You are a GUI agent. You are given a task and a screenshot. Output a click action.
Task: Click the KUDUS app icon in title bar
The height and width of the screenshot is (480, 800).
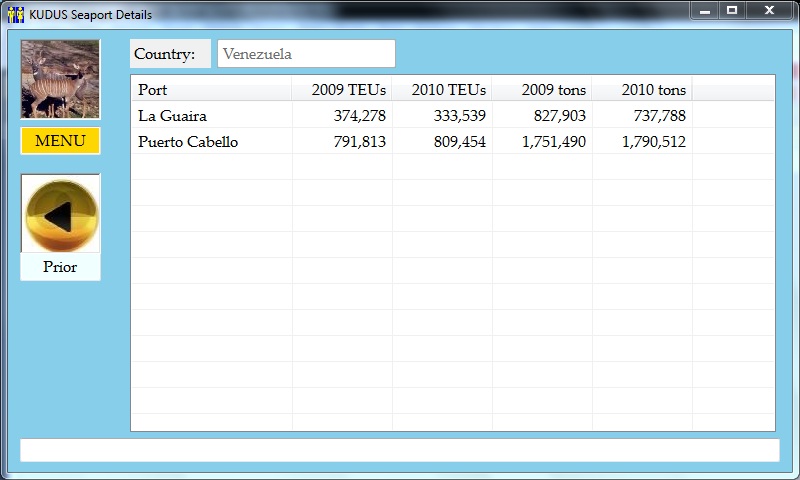[x=15, y=14]
